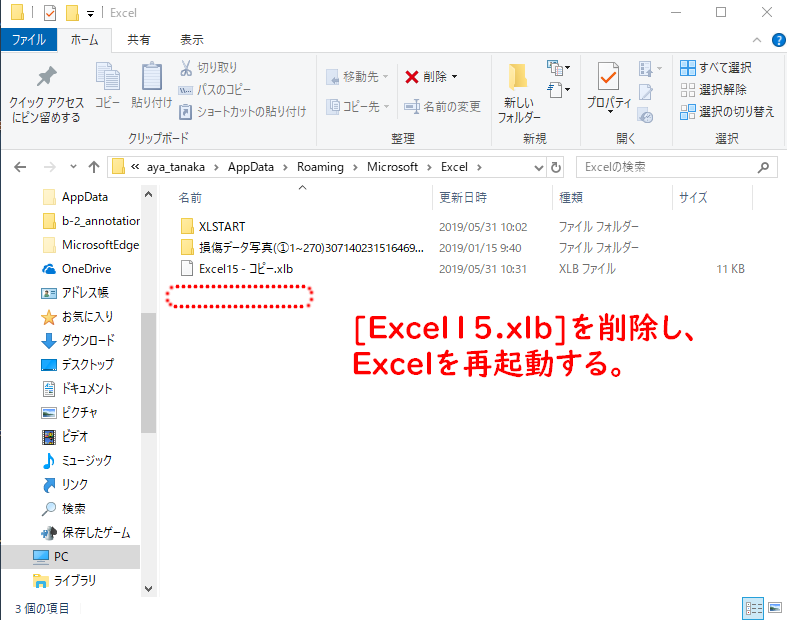787x620 pixels.
Task: Go Forward with right arrow
Action: pos(50,167)
